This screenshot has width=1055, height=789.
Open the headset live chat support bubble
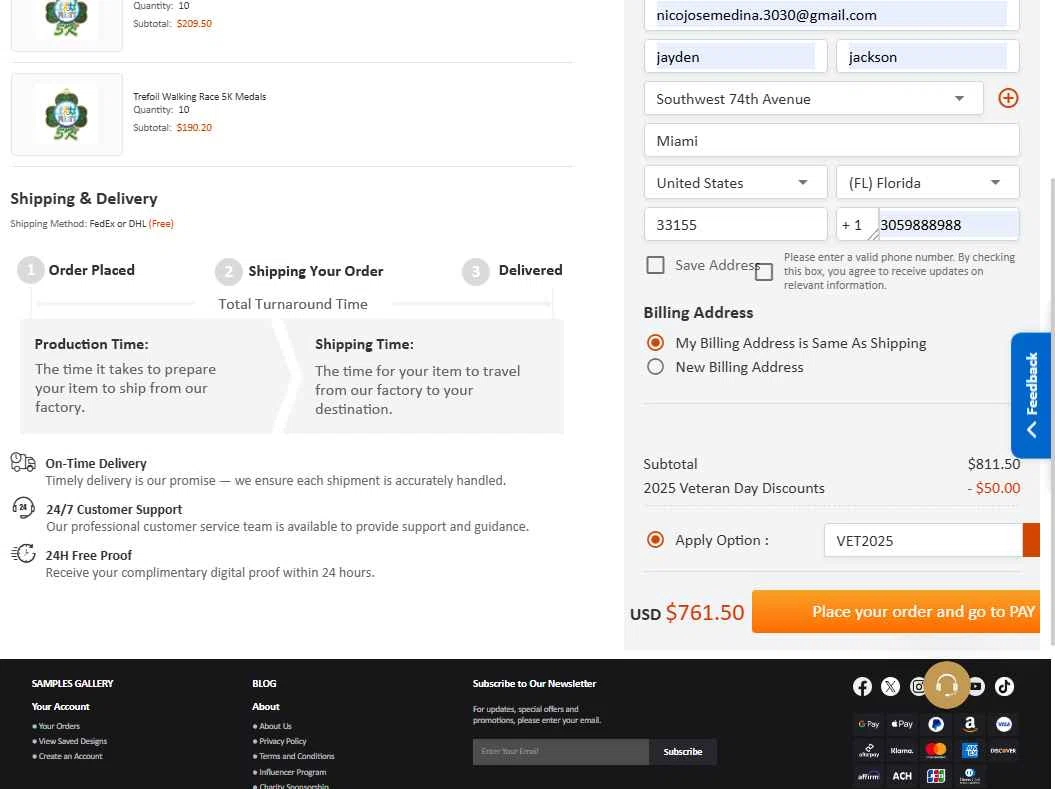pyautogui.click(x=947, y=685)
